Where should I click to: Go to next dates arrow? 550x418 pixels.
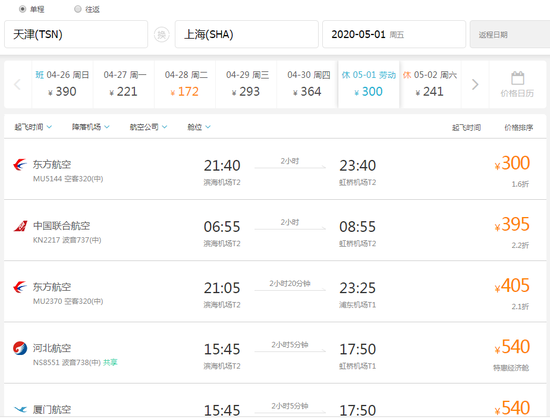pos(475,85)
